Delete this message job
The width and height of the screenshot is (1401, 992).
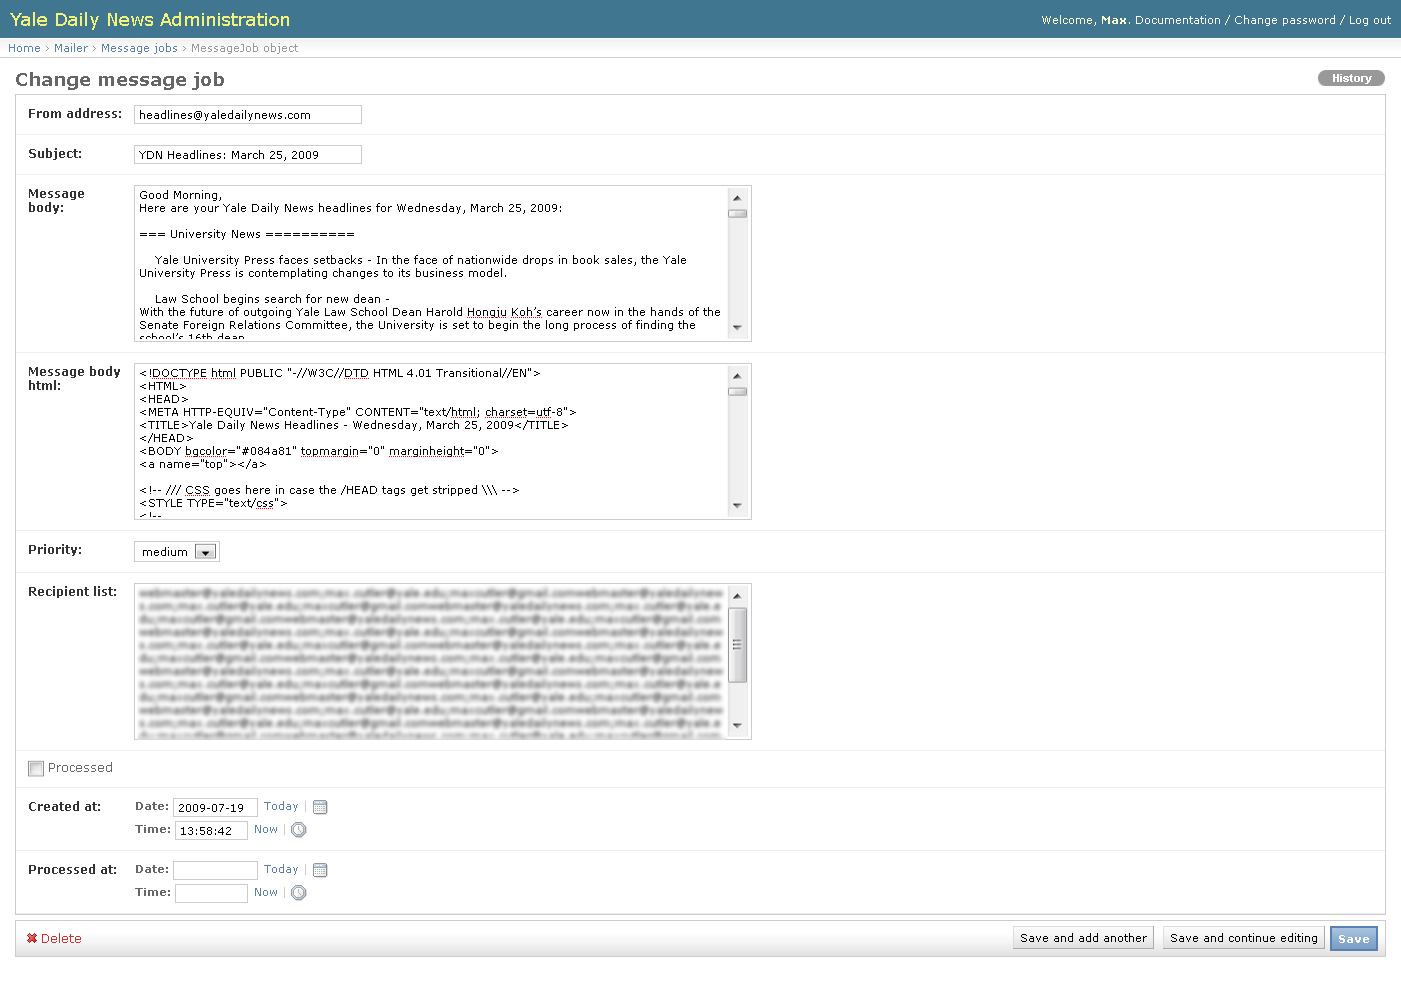pyautogui.click(x=54, y=938)
